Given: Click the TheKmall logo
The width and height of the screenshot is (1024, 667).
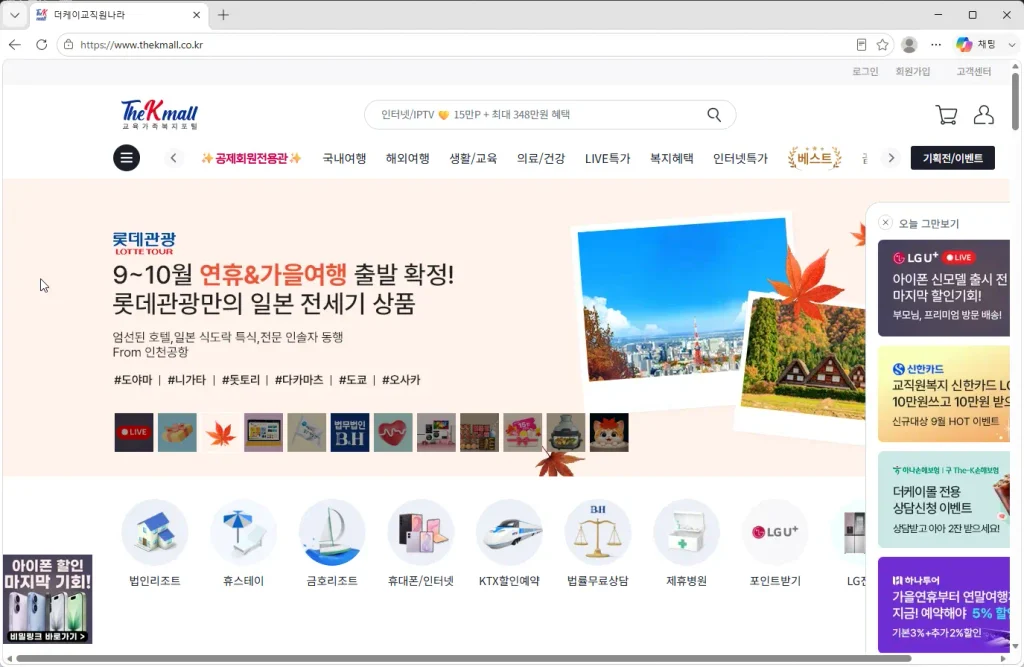Looking at the screenshot, I should click(x=159, y=114).
